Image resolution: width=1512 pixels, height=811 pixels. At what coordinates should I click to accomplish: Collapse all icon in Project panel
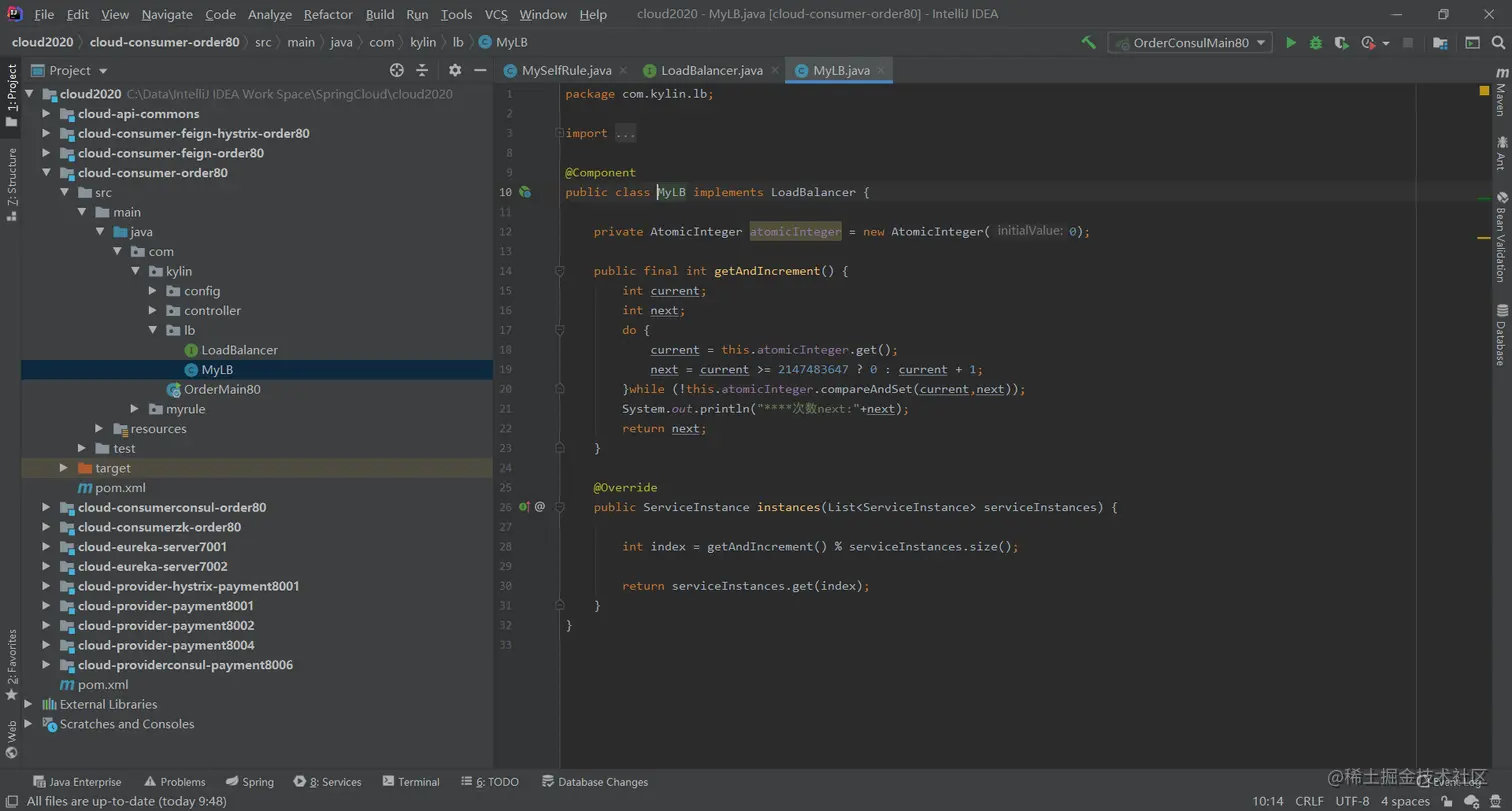(422, 70)
